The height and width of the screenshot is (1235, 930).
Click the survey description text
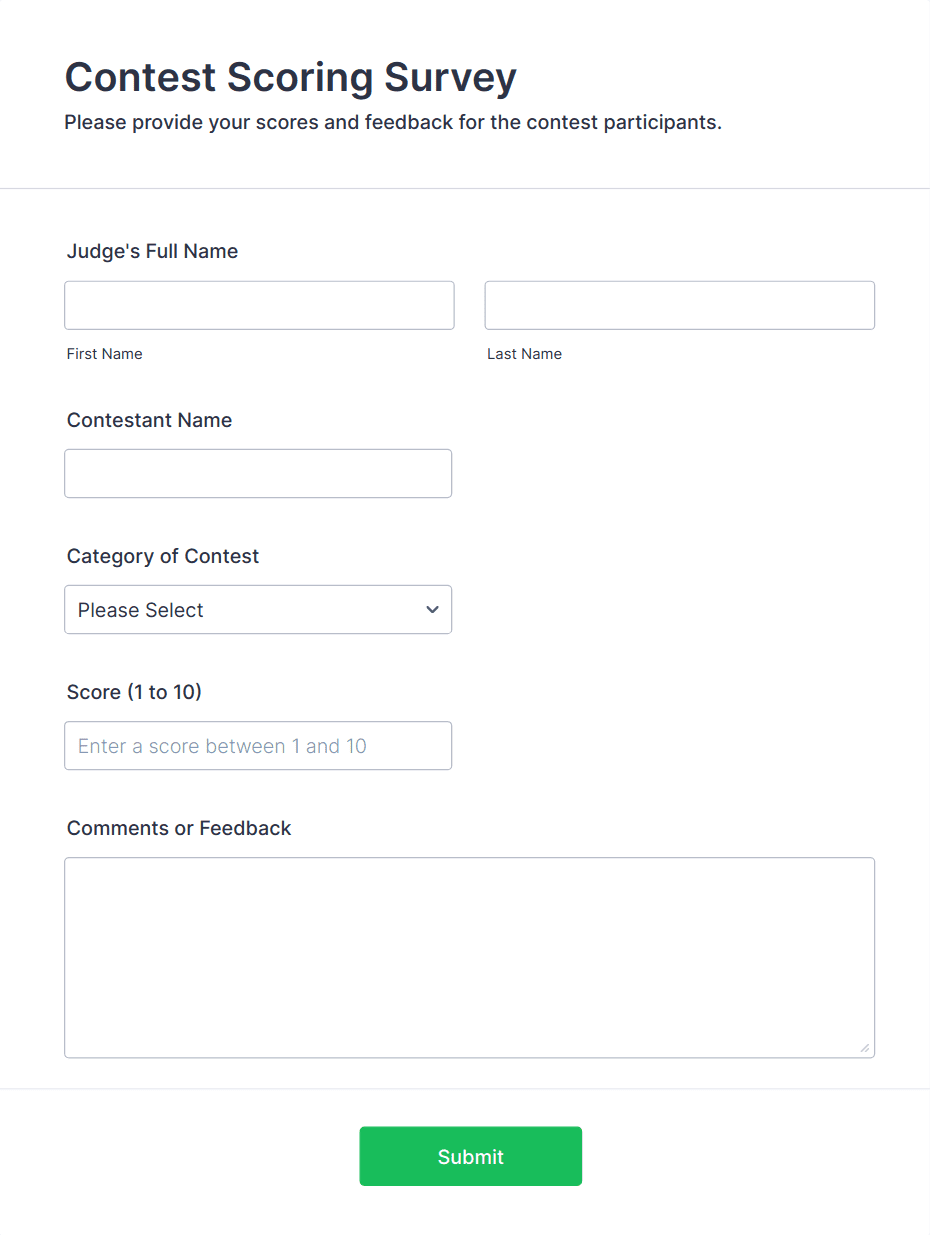point(393,122)
